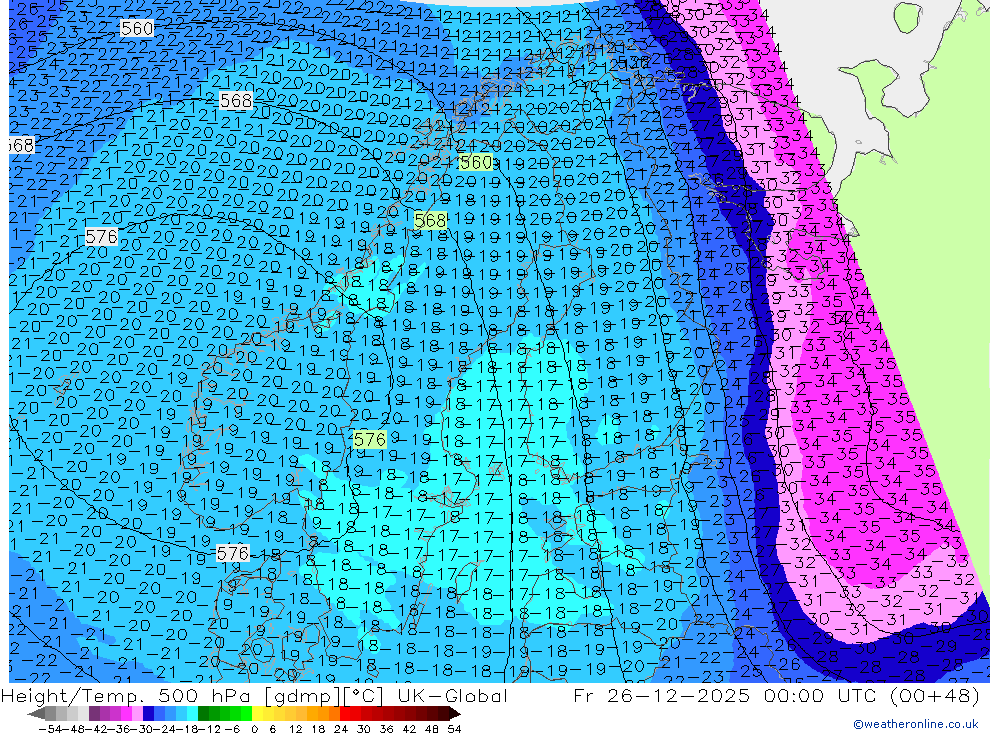Pick the yellow swatch above the 0 label
This screenshot has width=1000, height=733.
point(257,713)
